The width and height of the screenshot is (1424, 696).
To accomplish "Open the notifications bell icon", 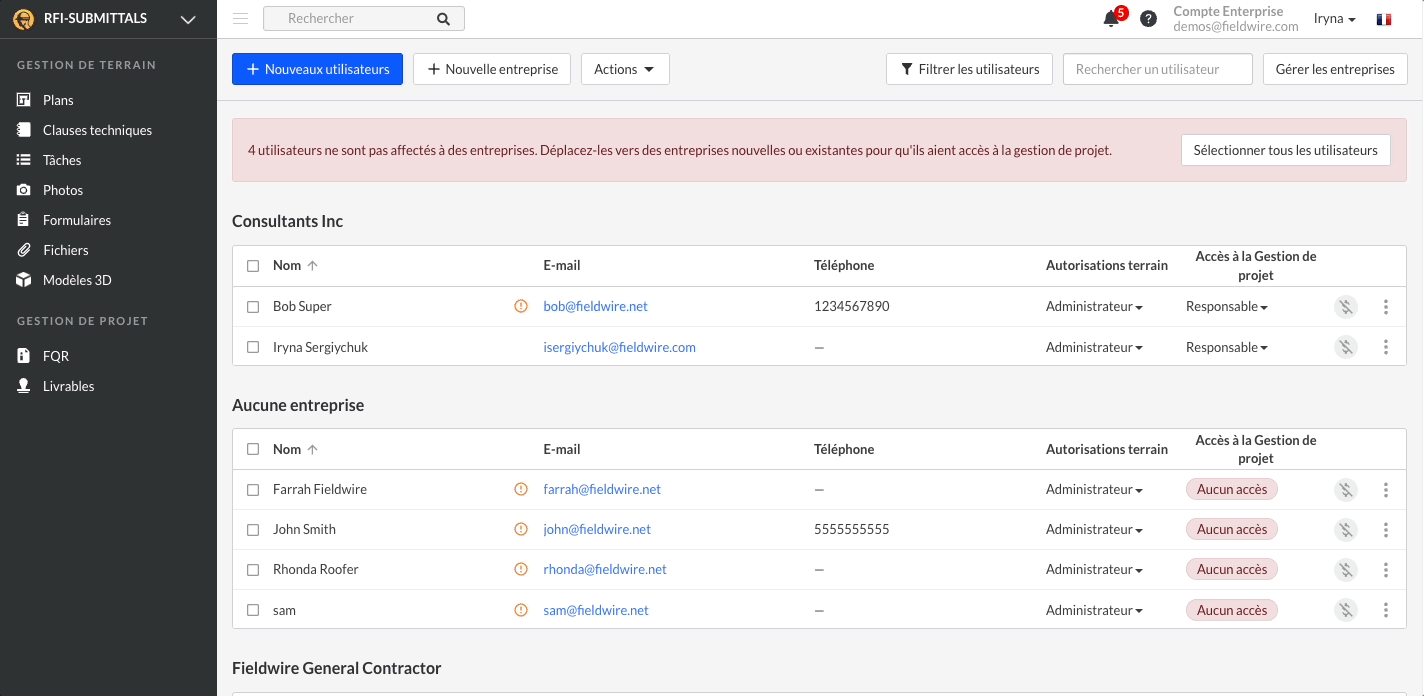I will pyautogui.click(x=1111, y=19).
